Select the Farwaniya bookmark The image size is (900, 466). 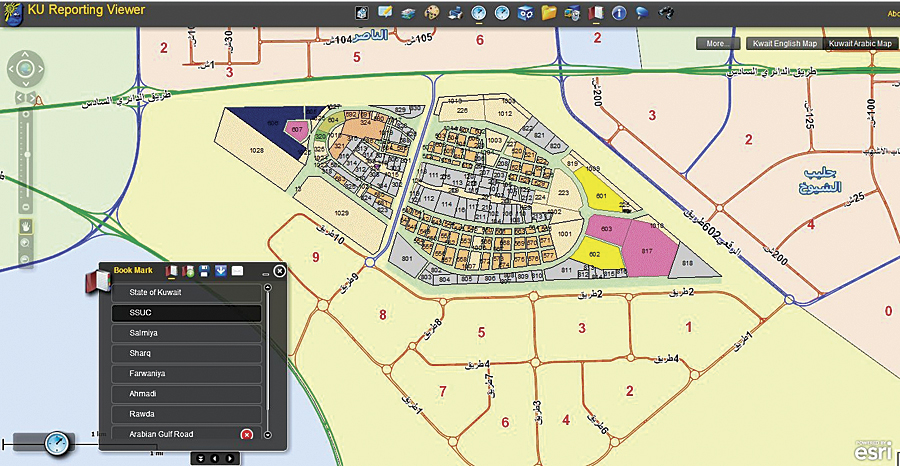pyautogui.click(x=187, y=374)
